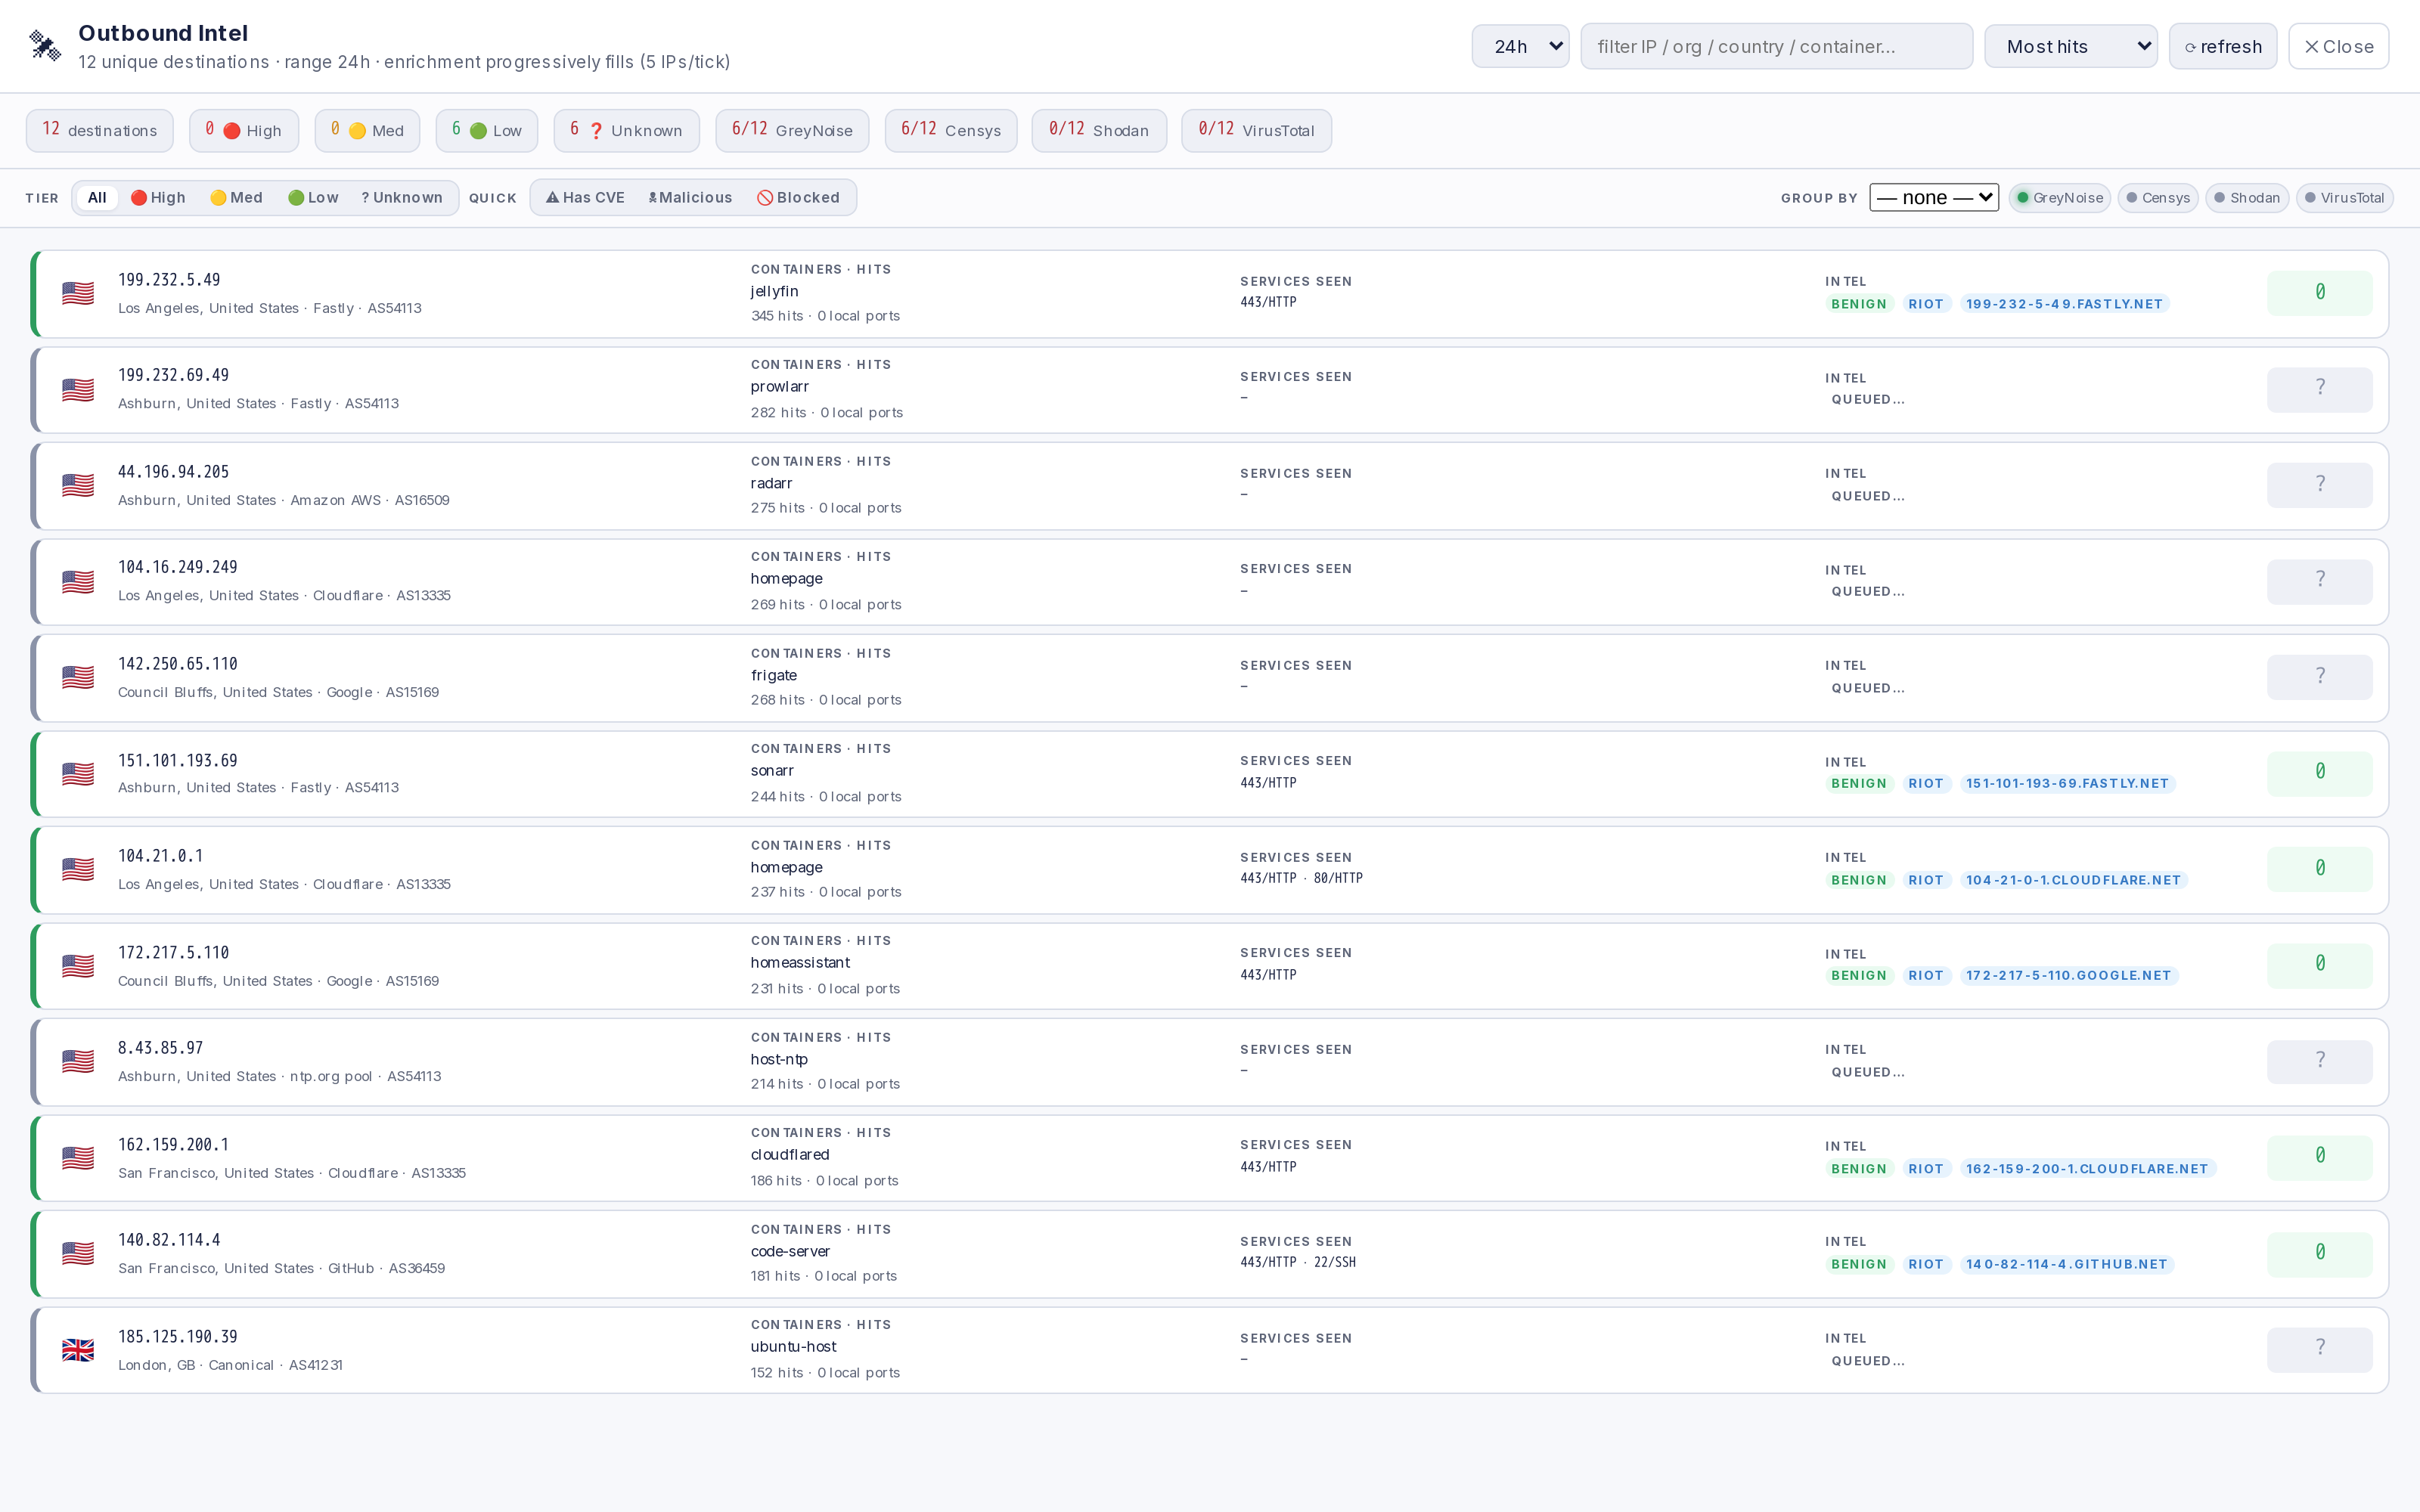Screen dimensions: 2420x1512
Task: Click the US flag next to 172.217.5.110
Action: tap(78, 965)
